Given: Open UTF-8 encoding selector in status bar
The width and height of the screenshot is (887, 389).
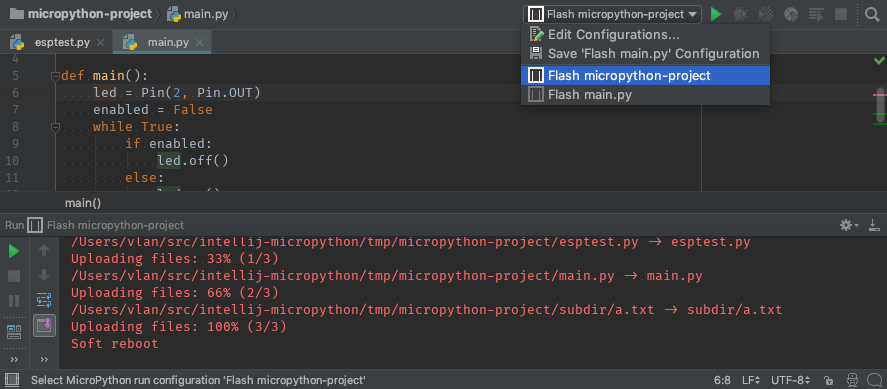Looking at the screenshot, I should (x=790, y=380).
